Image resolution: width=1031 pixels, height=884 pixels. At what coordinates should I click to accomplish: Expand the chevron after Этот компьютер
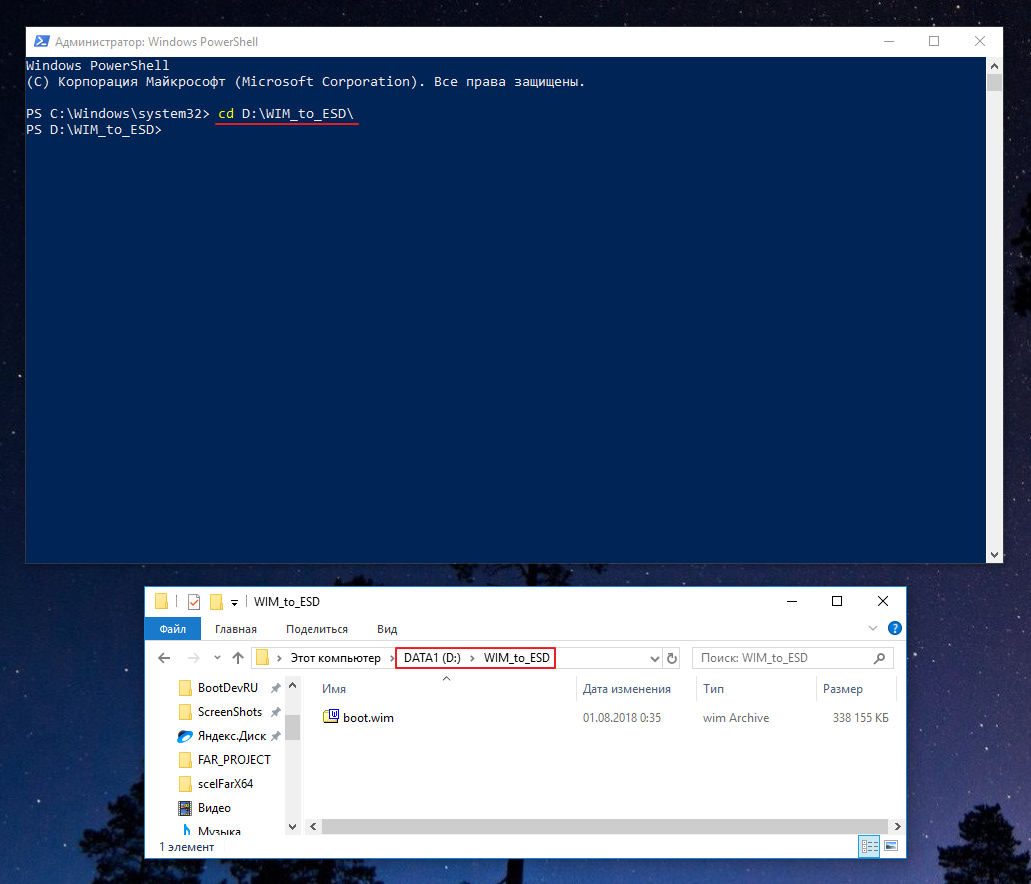point(392,658)
